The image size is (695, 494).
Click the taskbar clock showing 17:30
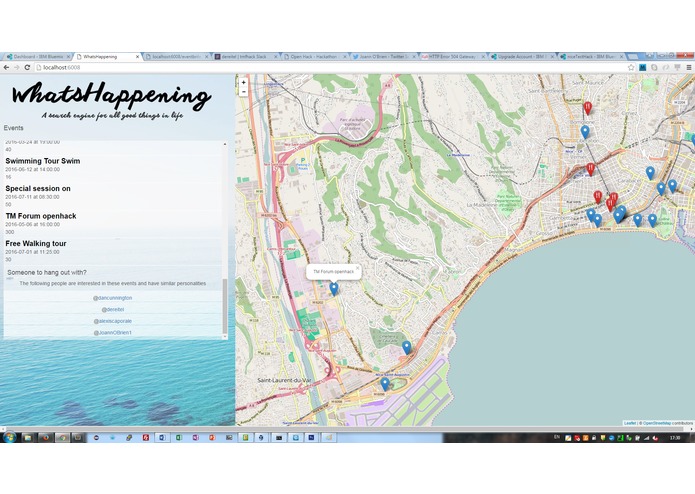point(675,437)
